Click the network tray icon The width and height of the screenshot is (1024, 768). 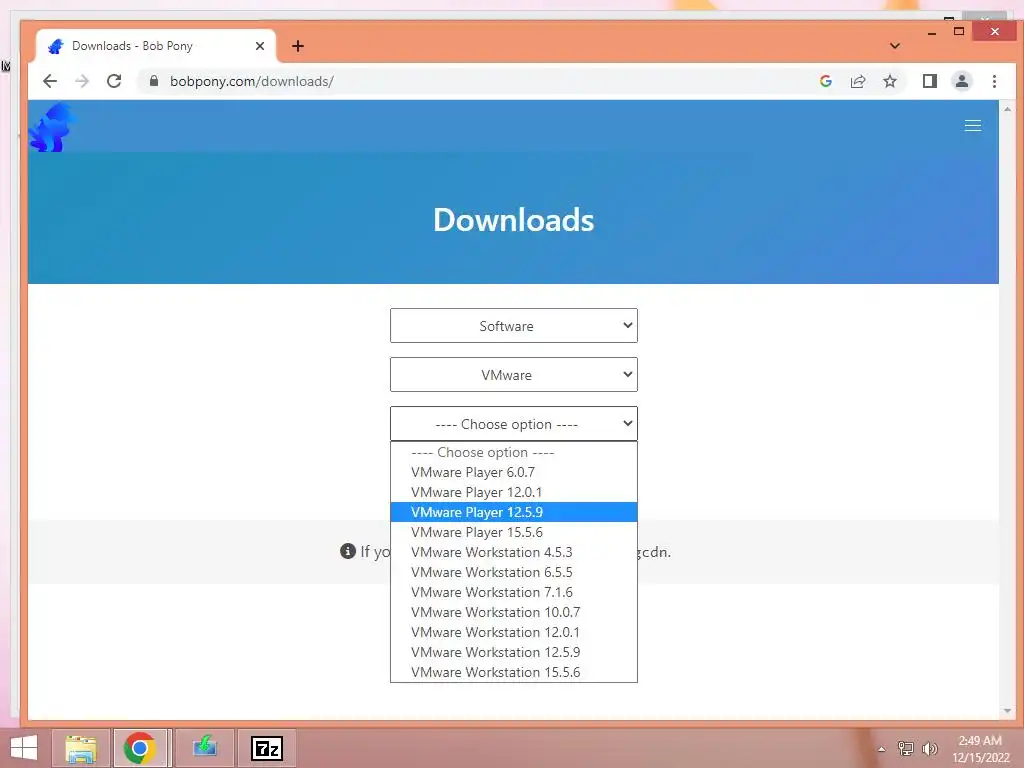905,748
